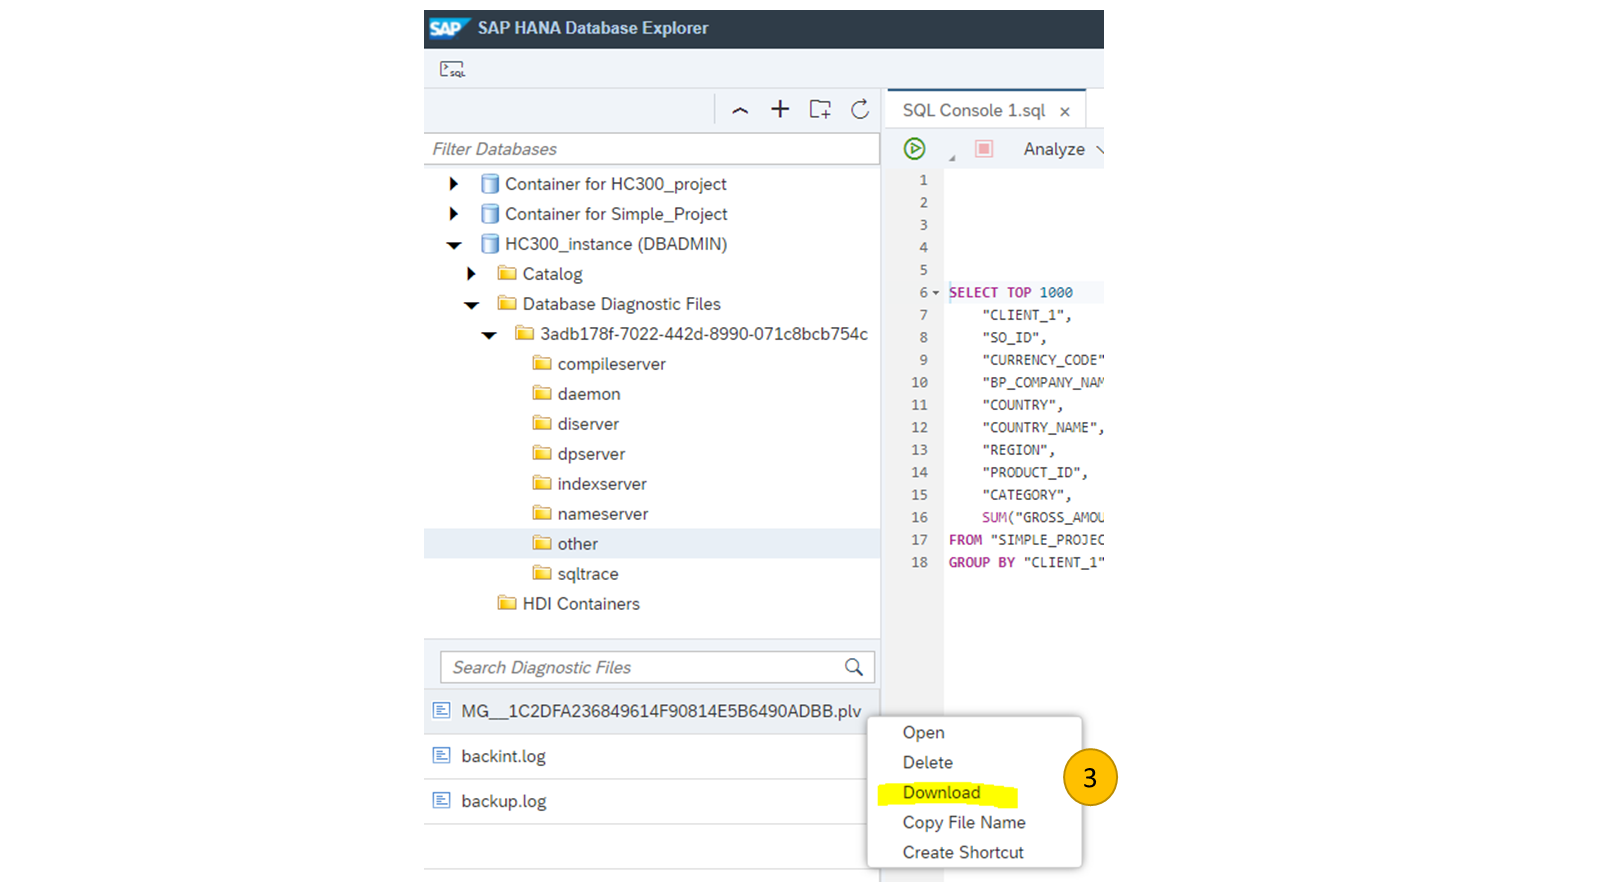Select the Catalog folder

pos(552,274)
